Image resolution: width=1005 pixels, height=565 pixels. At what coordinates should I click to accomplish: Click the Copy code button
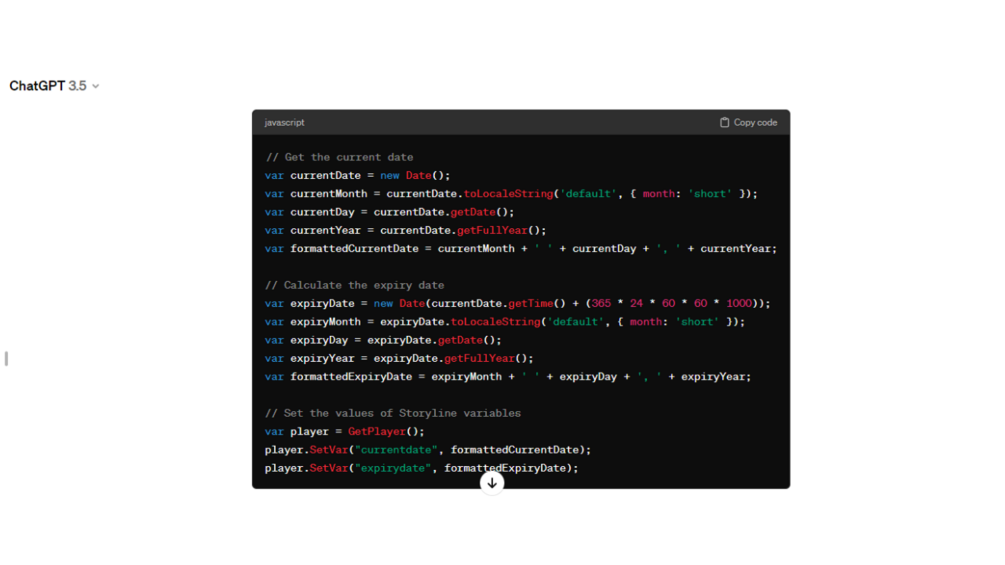coord(748,122)
